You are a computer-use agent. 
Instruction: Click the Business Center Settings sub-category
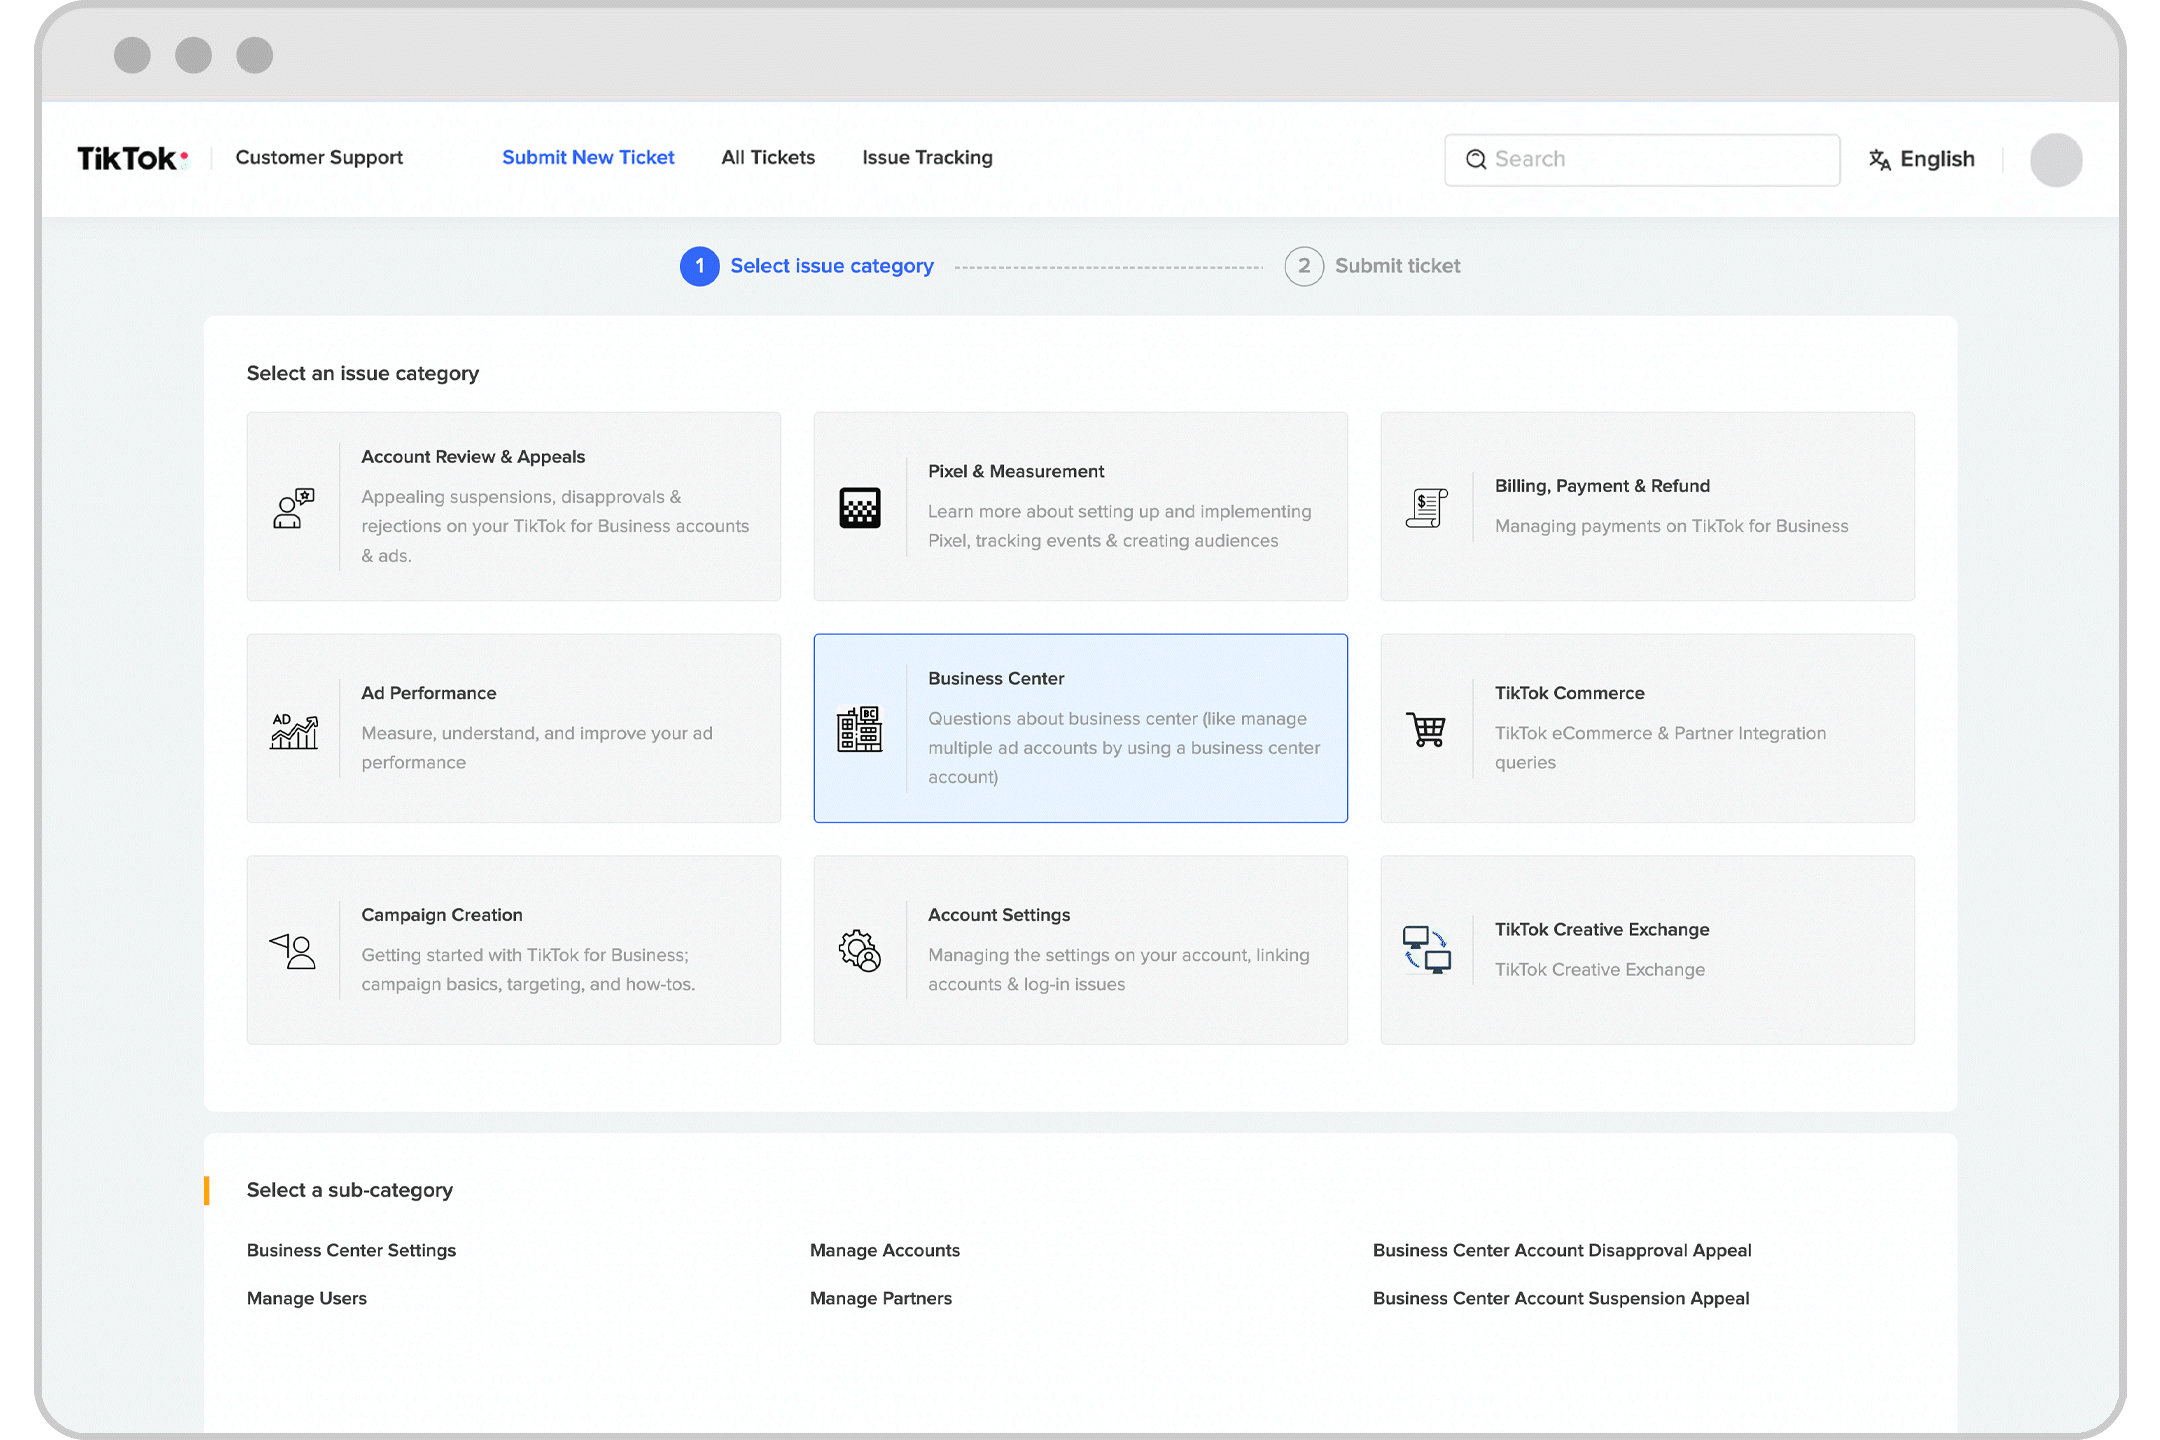350,1249
